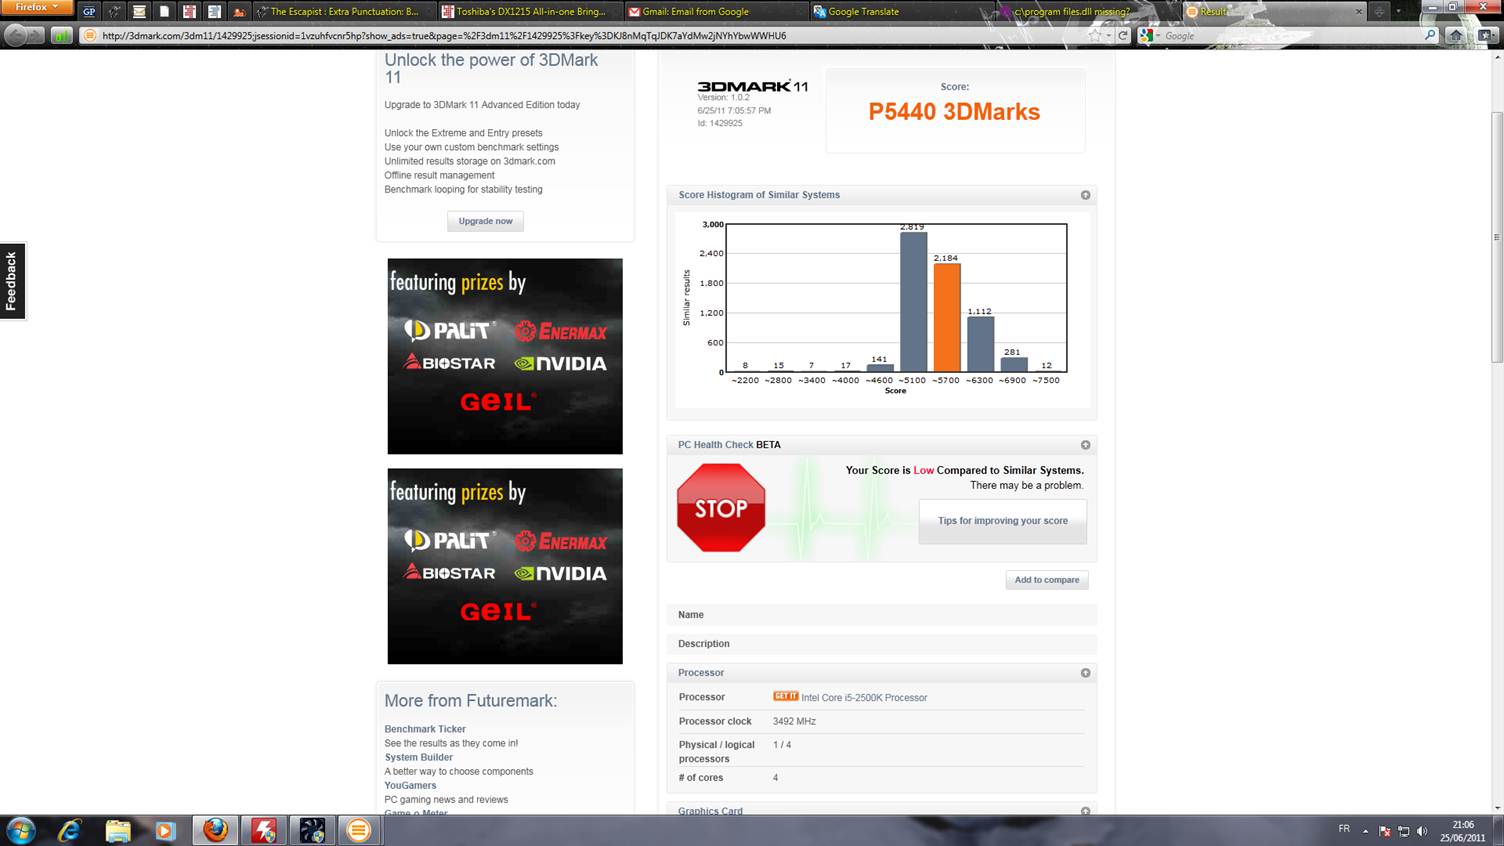The width and height of the screenshot is (1504, 846).
Task: Collapse the Score Histogram of Similar Systems panel
Action: 1085,195
